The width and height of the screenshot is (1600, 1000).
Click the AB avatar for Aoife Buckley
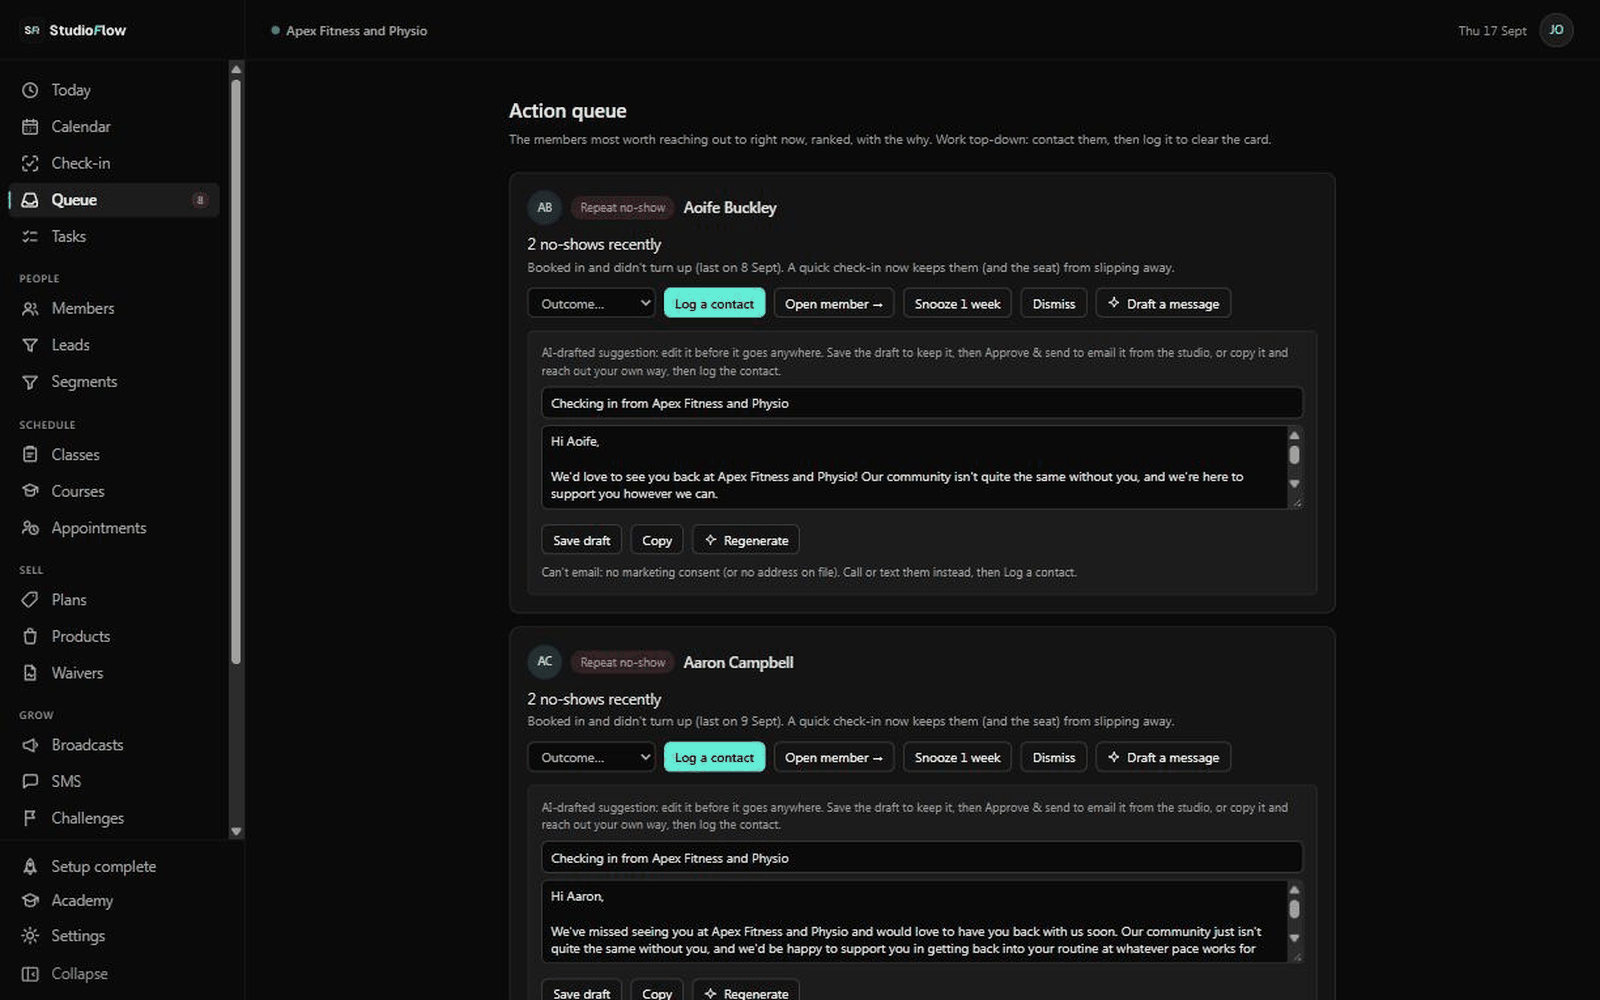pos(545,208)
